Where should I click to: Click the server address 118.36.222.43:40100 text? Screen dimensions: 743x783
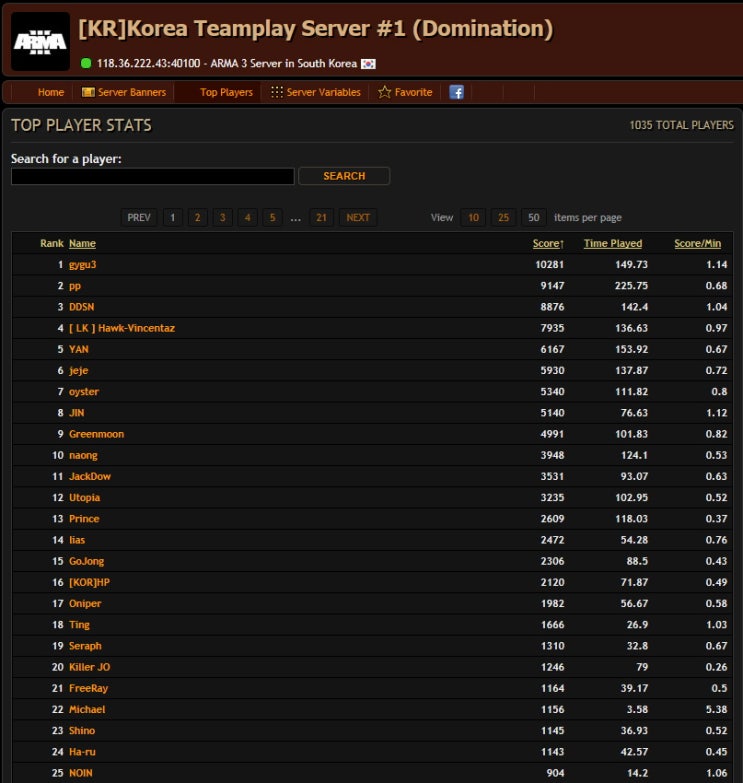pyautogui.click(x=148, y=63)
